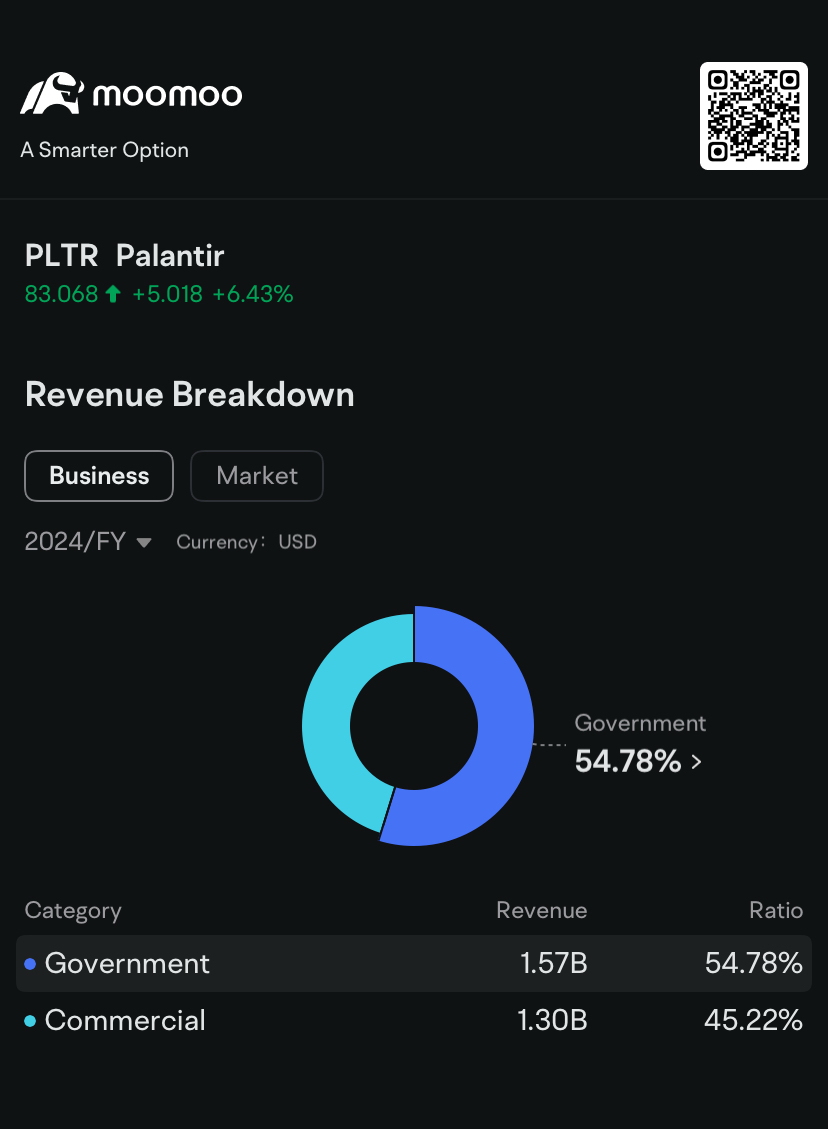Click the A Smarter Option tagline

[104, 150]
